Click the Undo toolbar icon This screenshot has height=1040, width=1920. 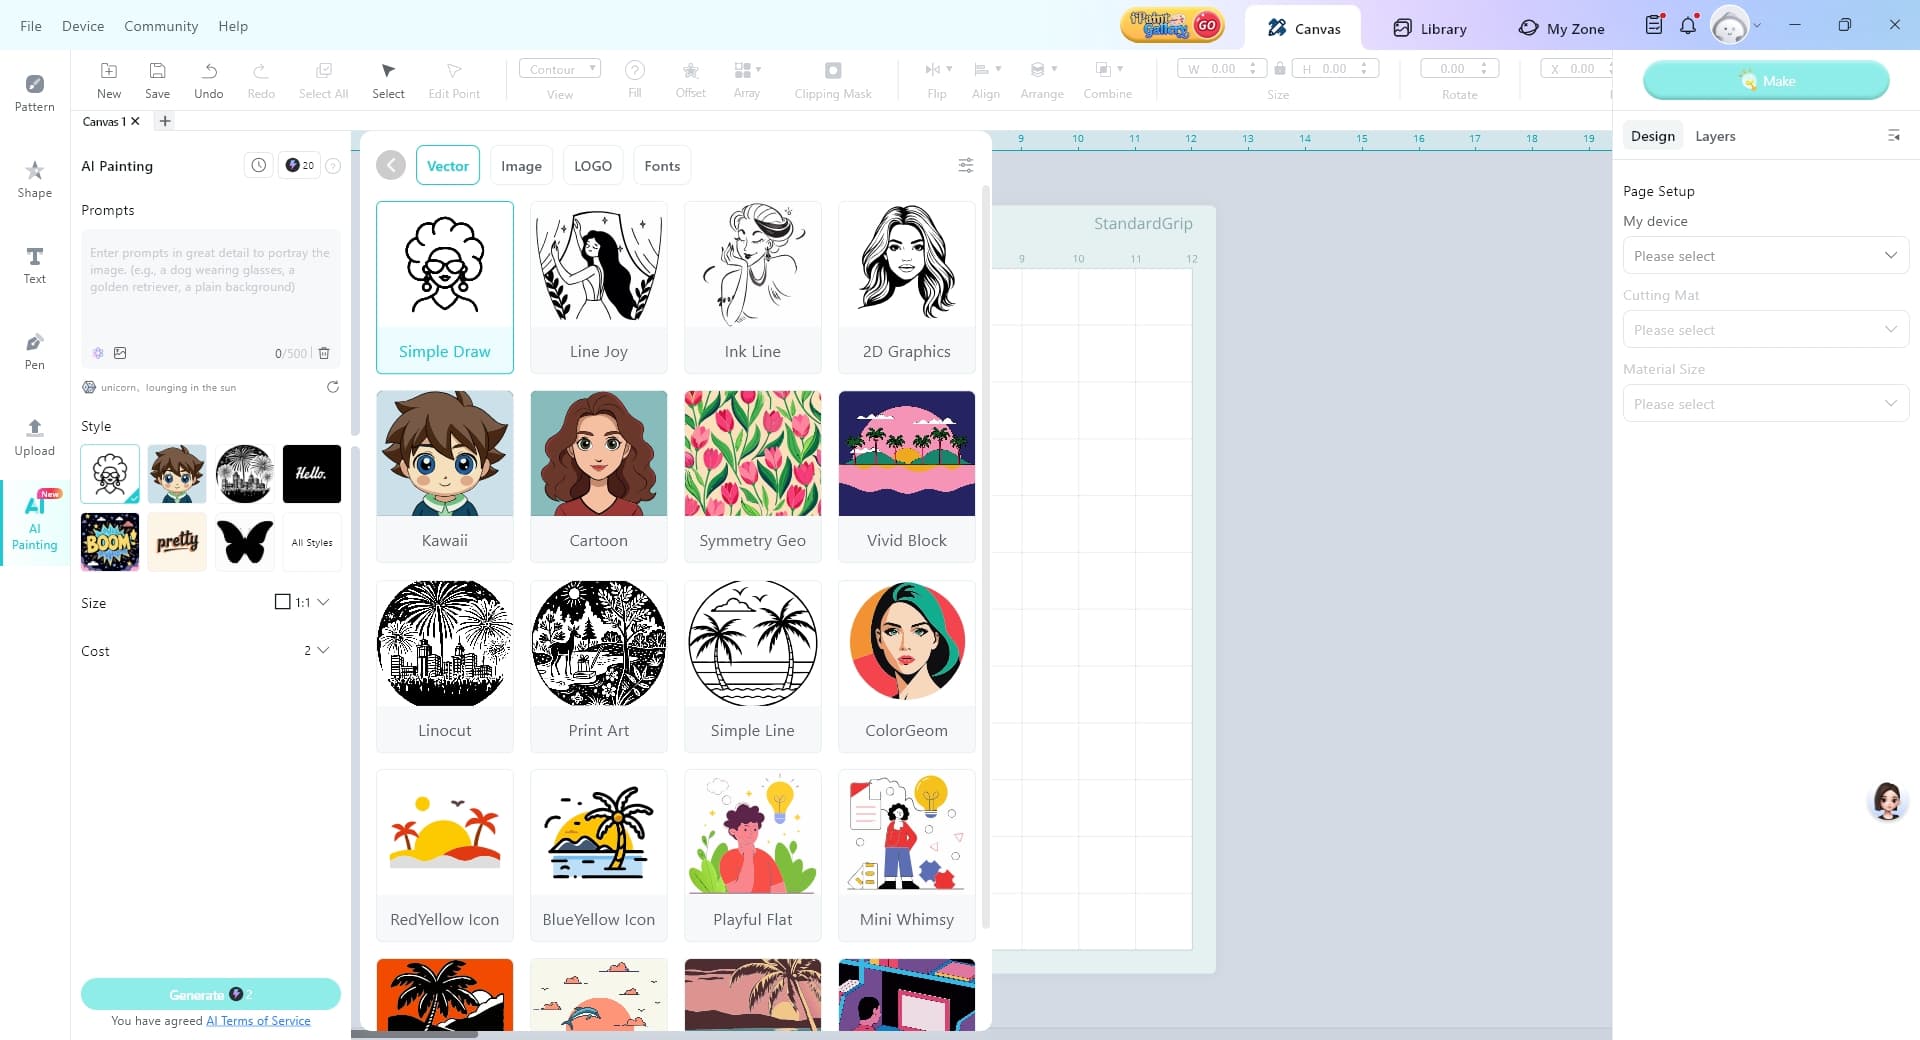208,79
